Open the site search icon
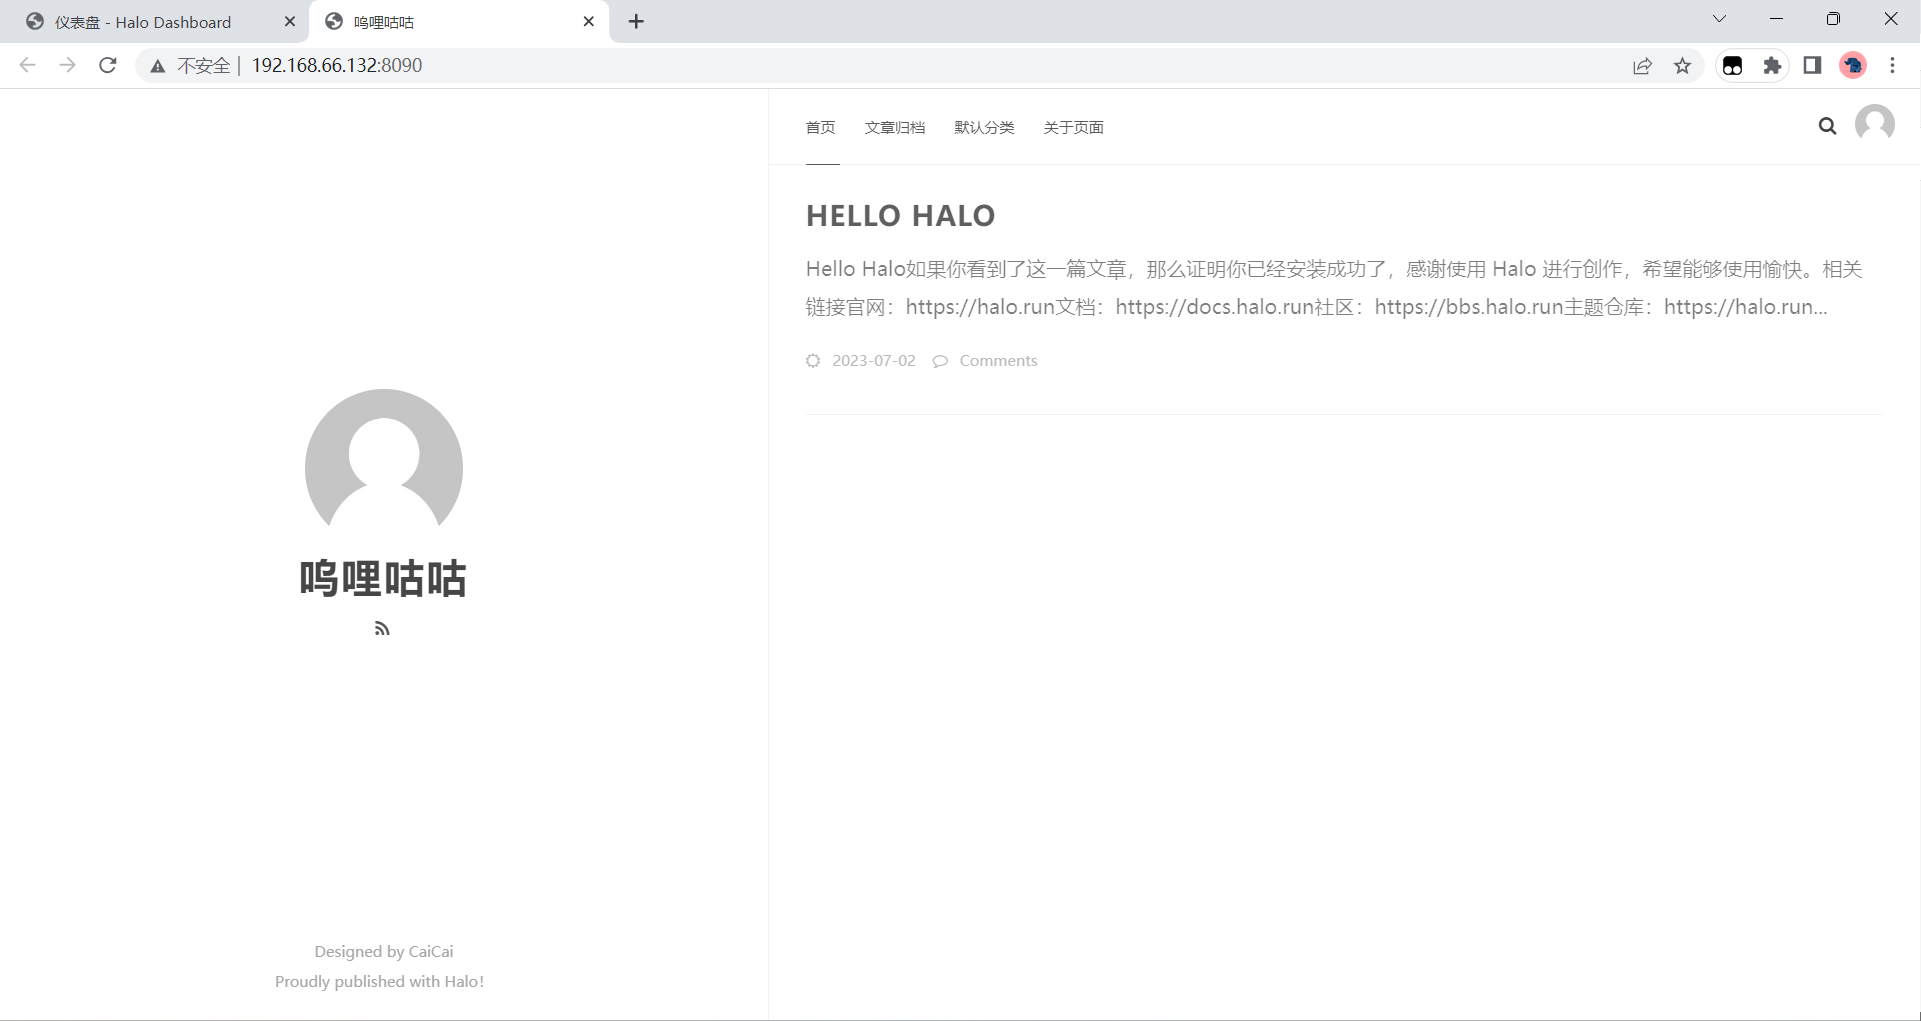Screen dimensions: 1921x1021 [x=1827, y=126]
